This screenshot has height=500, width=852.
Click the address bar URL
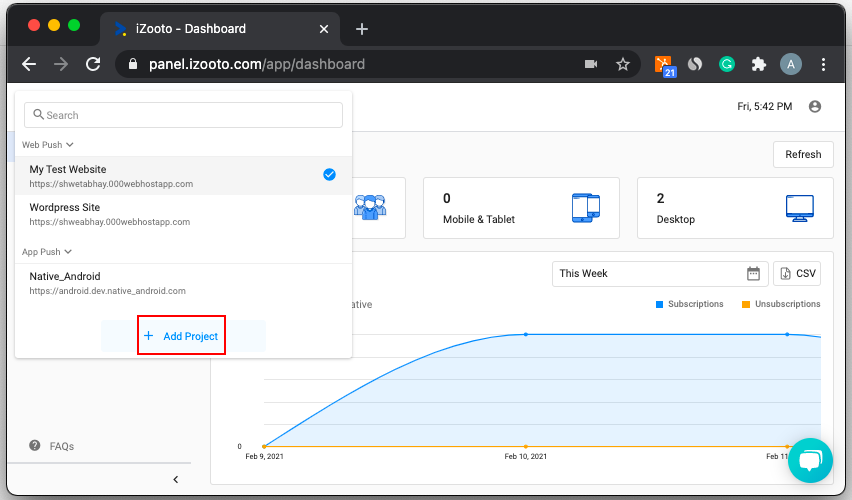[x=256, y=64]
